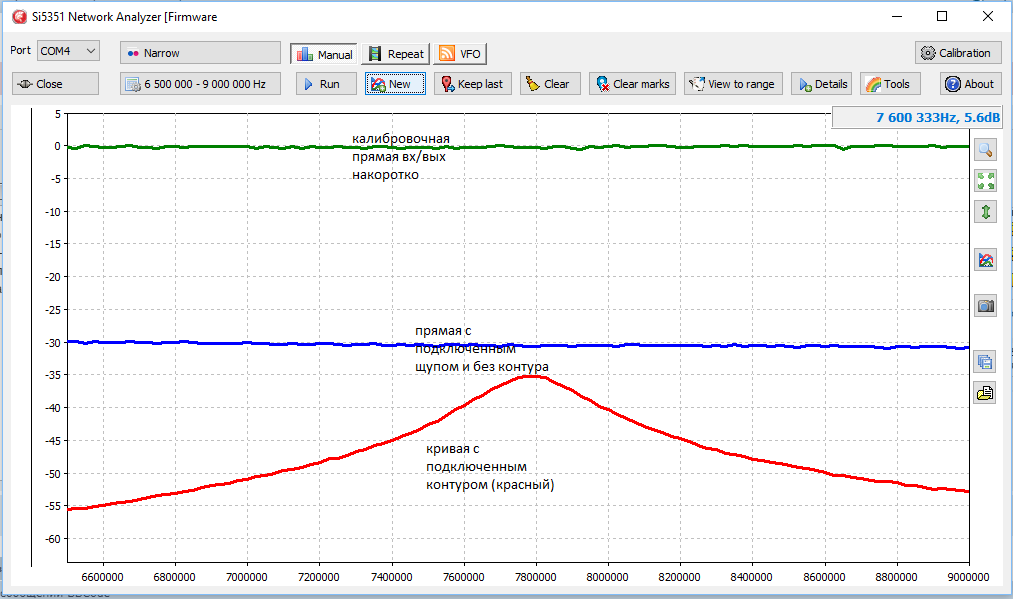
Task: Click the chart image icon in sidebar
Action: pos(985,260)
